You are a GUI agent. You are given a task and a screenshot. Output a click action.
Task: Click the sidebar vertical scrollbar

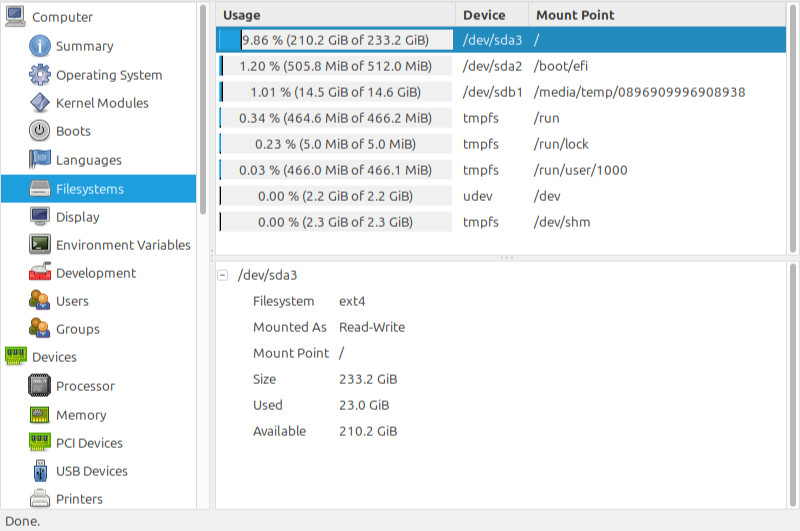[203, 110]
